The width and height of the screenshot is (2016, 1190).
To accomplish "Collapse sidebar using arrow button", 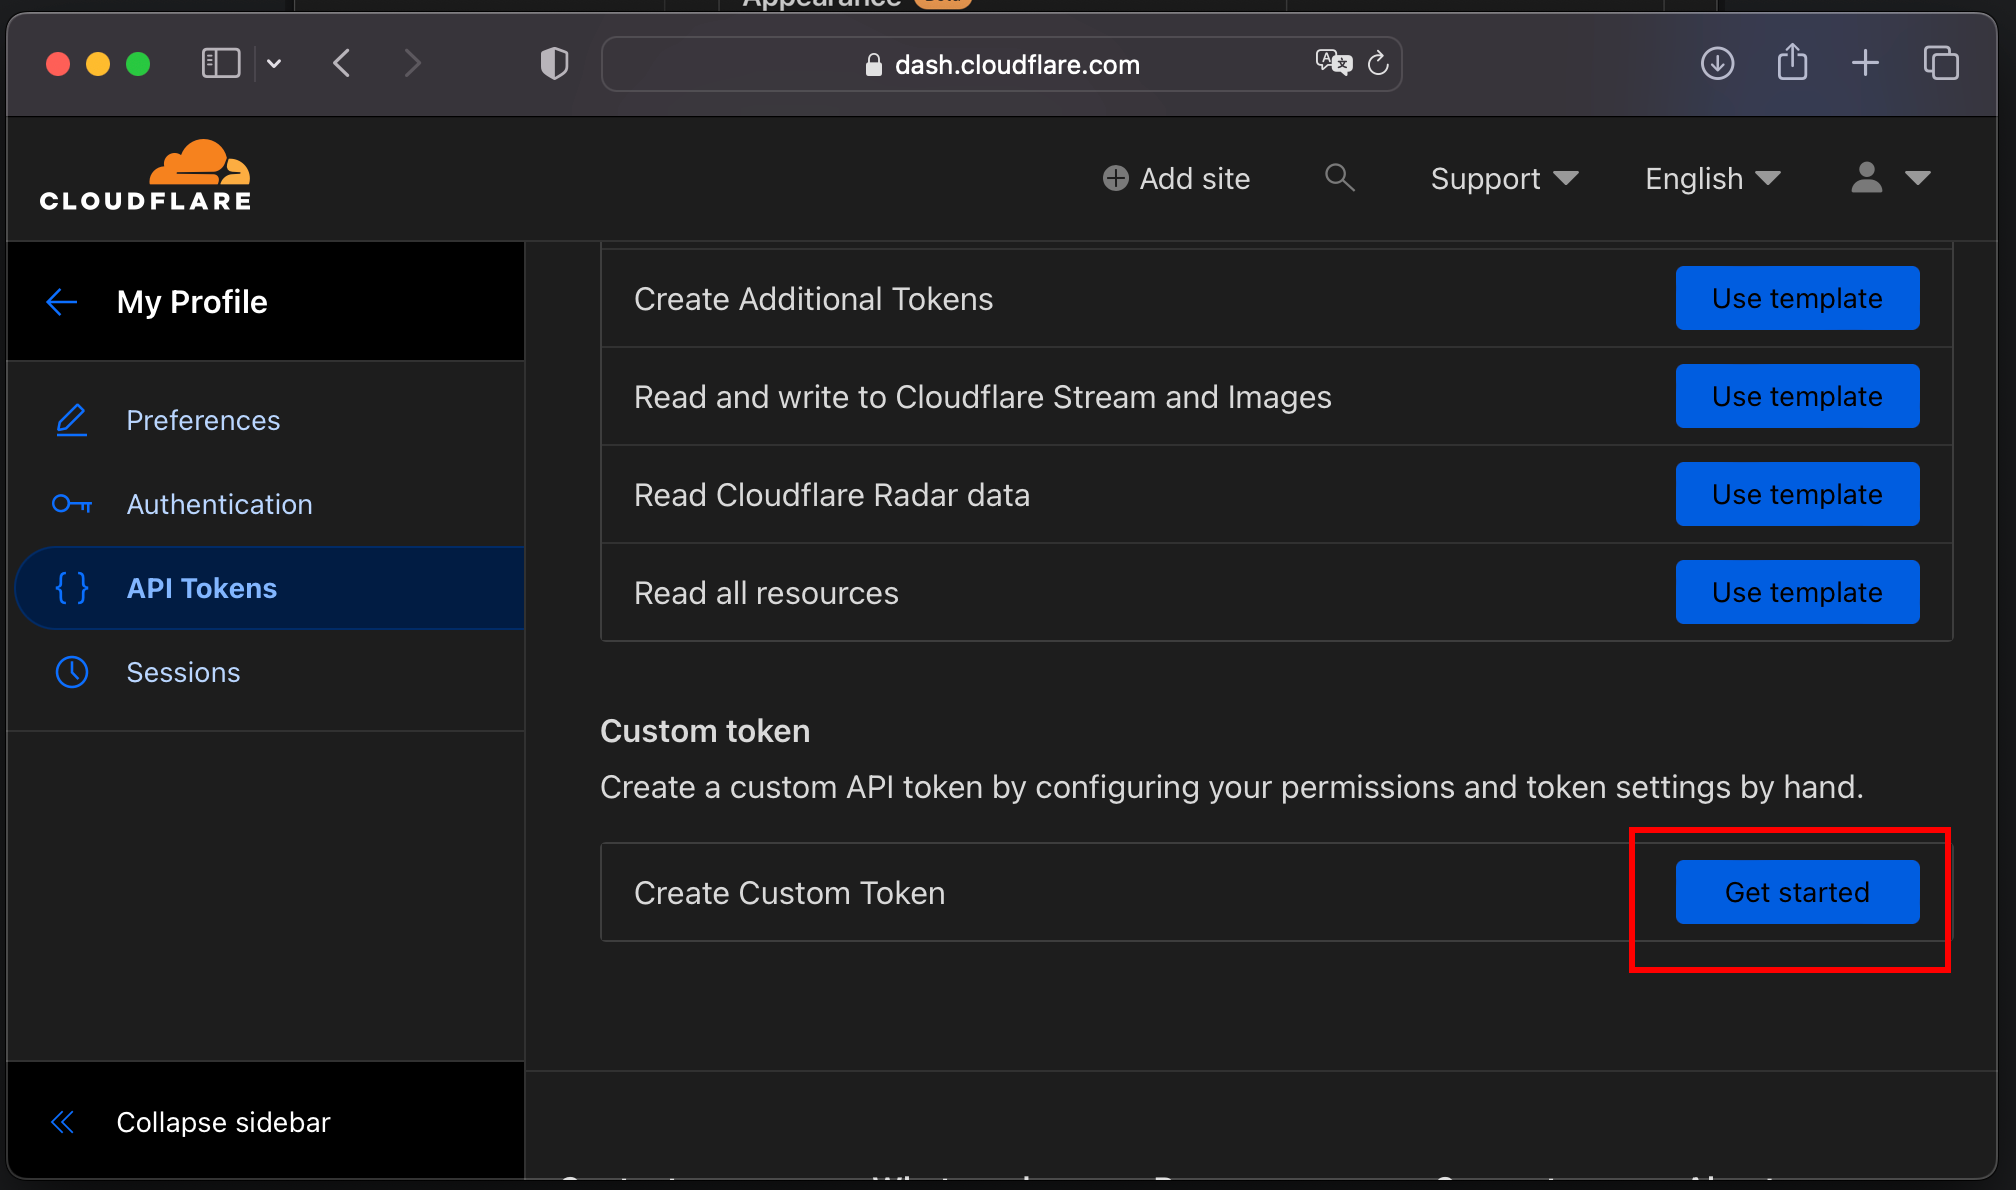I will tap(60, 1122).
